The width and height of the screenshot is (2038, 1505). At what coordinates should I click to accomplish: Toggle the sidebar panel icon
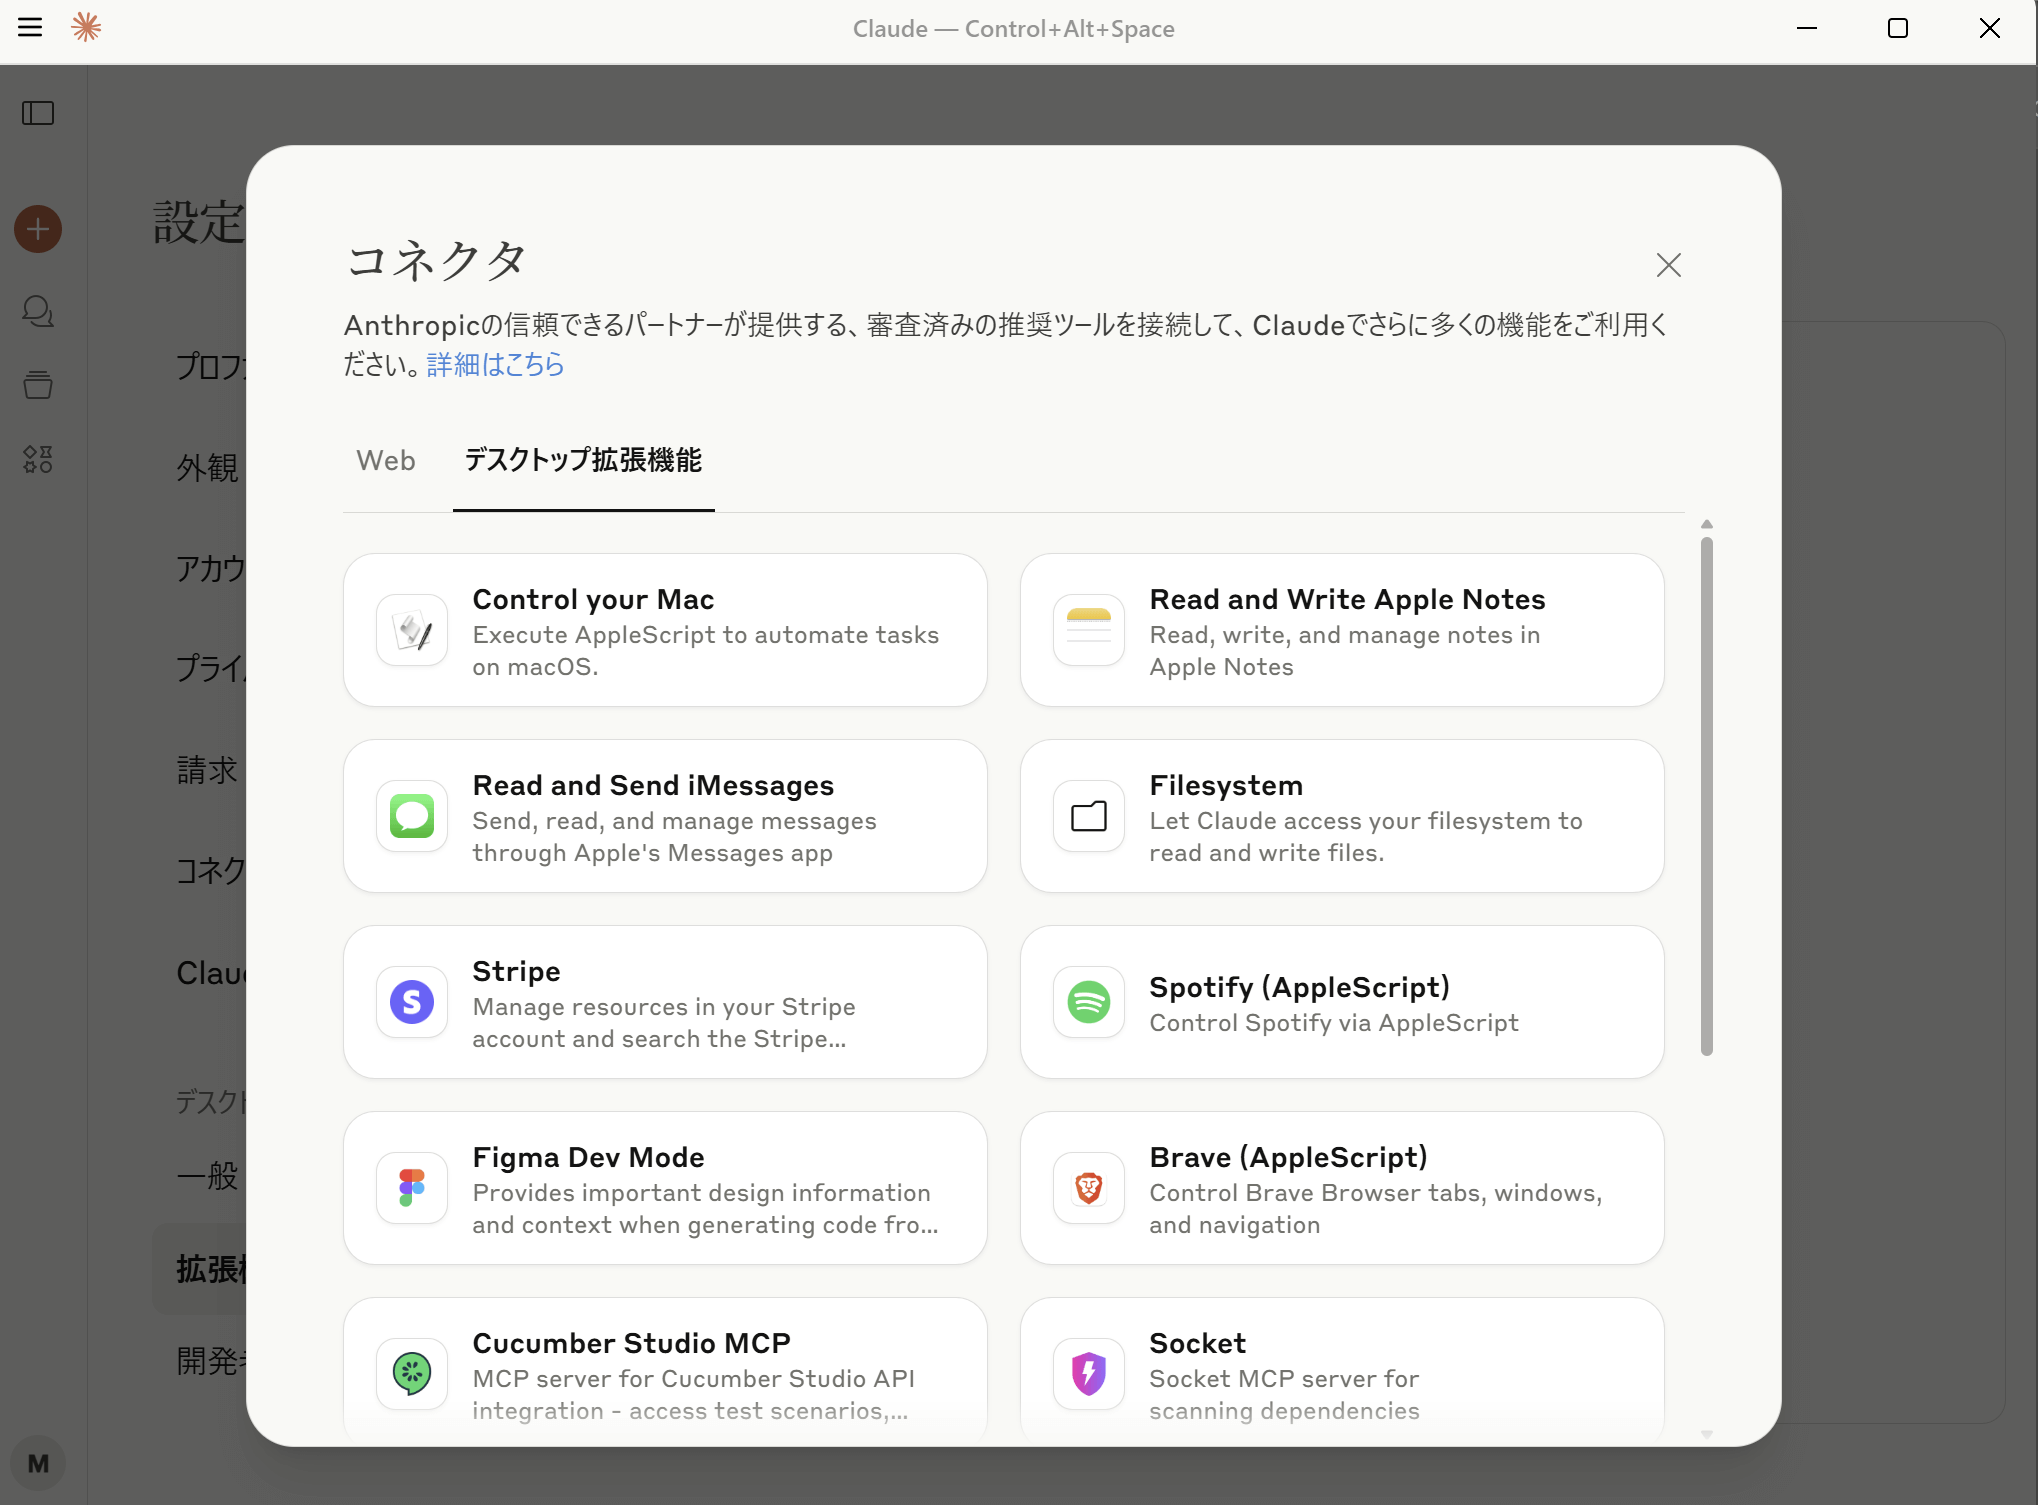[x=38, y=113]
